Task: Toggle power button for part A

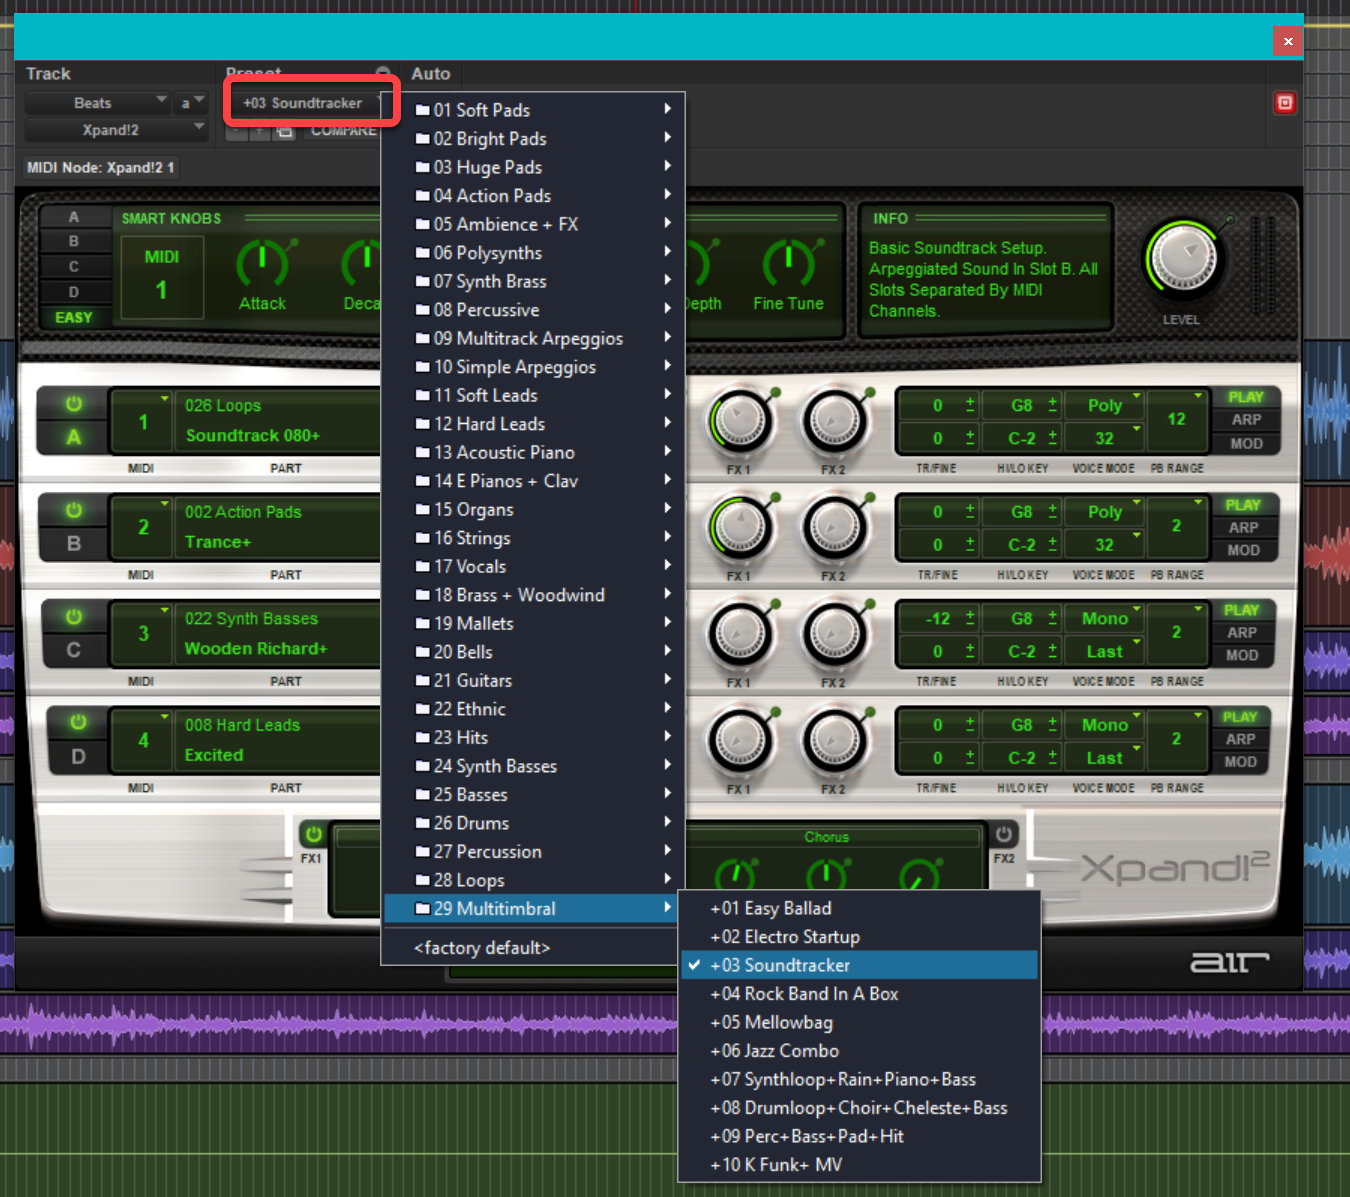Action: click(74, 404)
